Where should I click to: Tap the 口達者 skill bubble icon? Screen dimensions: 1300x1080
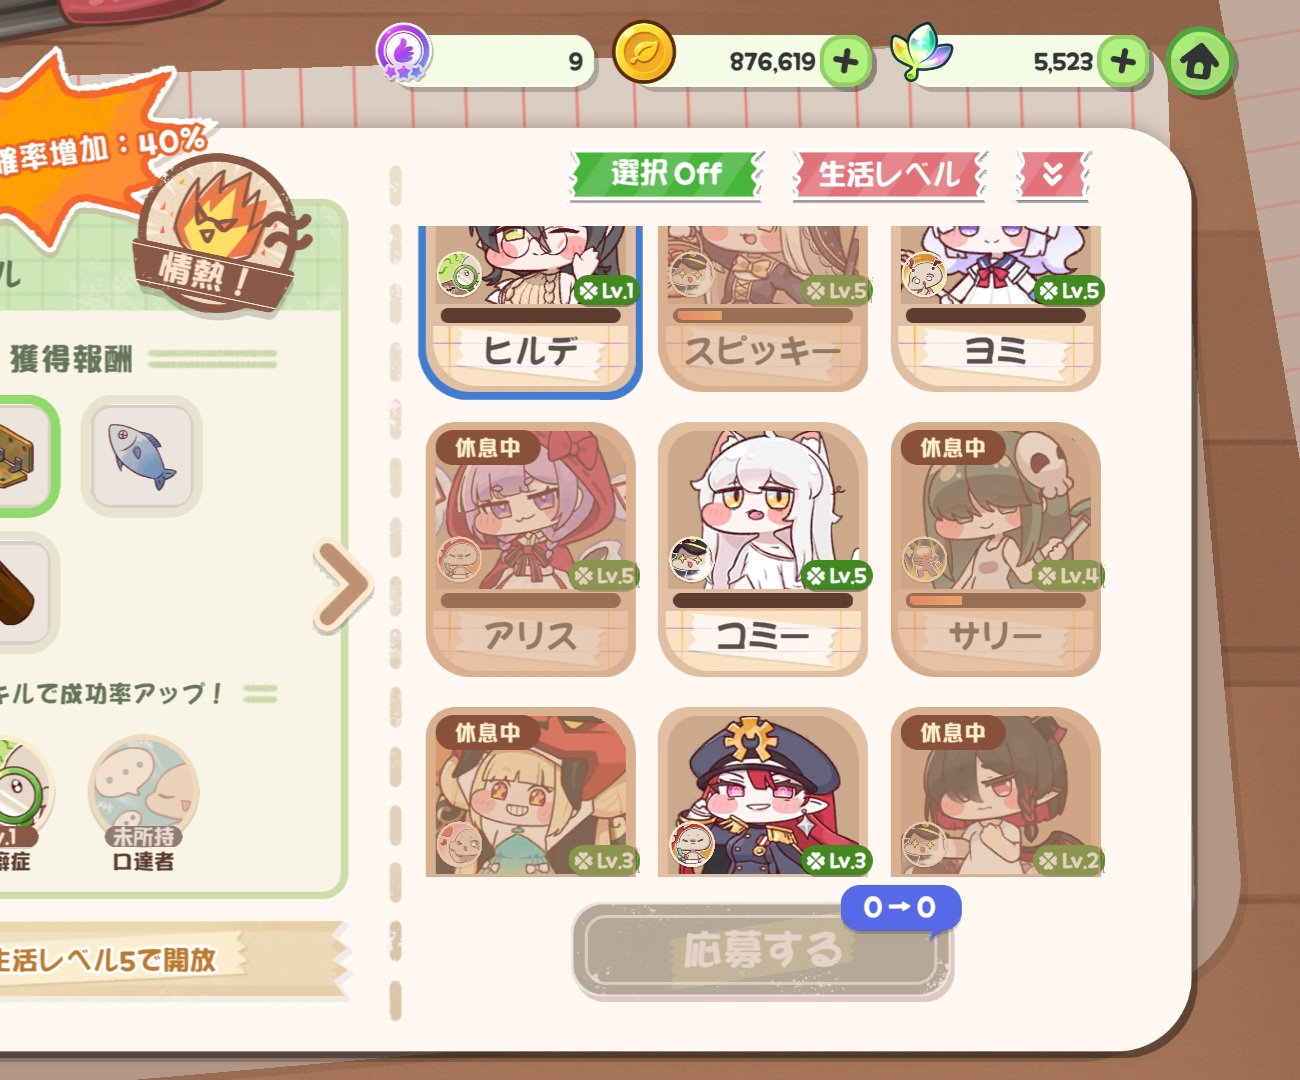(x=143, y=791)
